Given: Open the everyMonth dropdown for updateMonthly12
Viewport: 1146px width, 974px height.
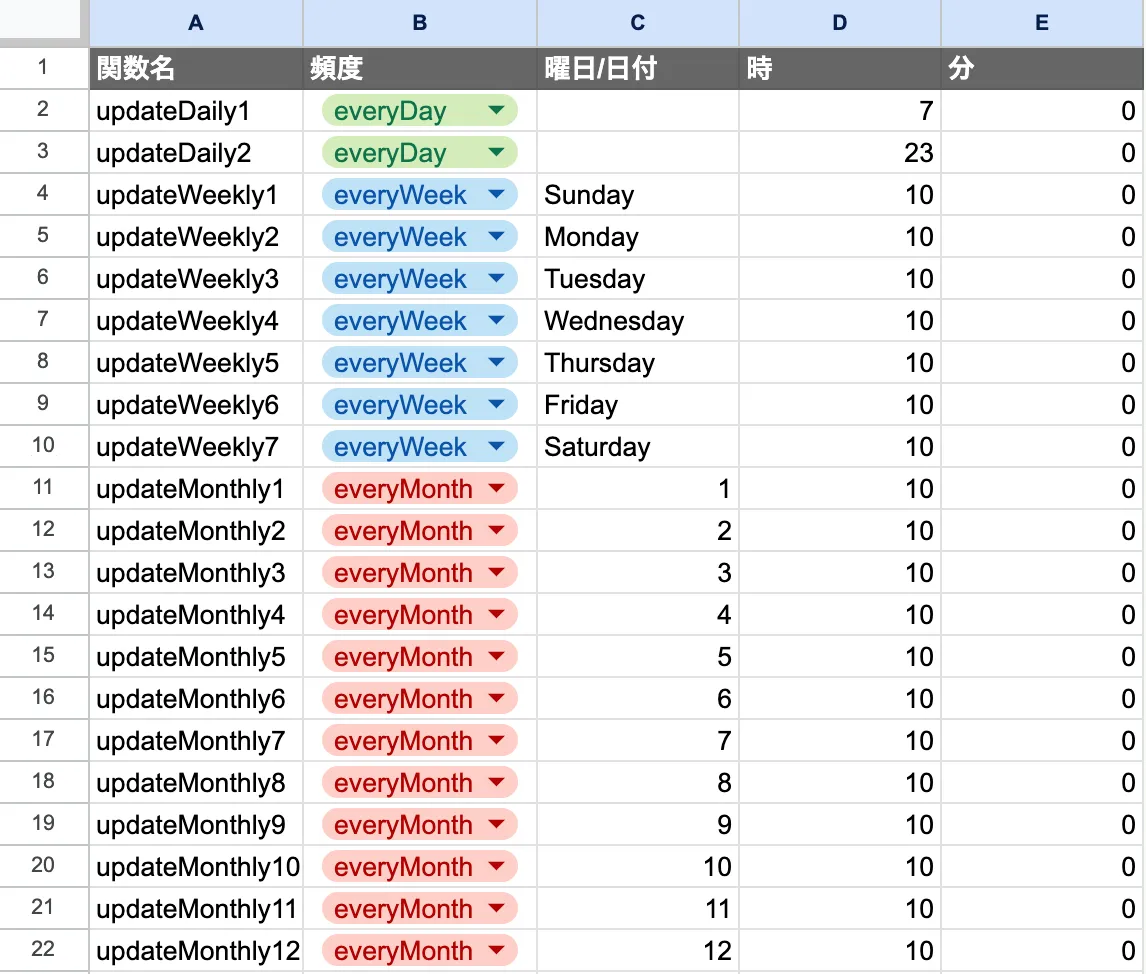Looking at the screenshot, I should coord(496,951).
